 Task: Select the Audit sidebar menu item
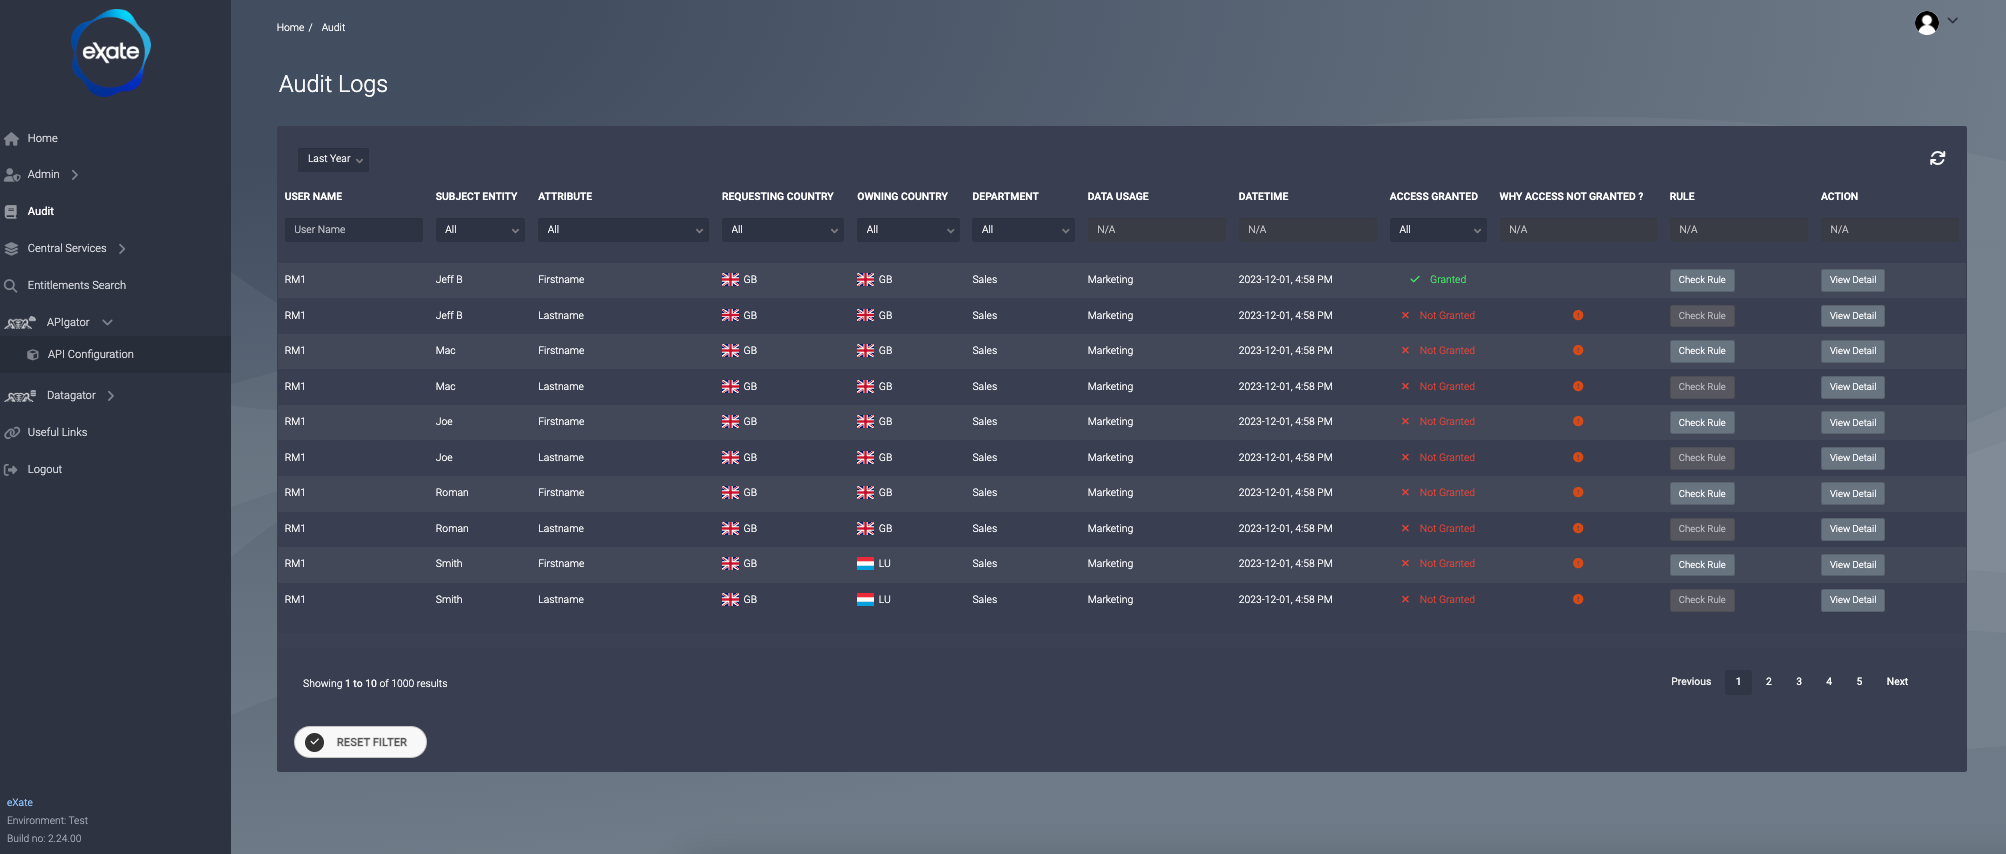click(x=40, y=211)
